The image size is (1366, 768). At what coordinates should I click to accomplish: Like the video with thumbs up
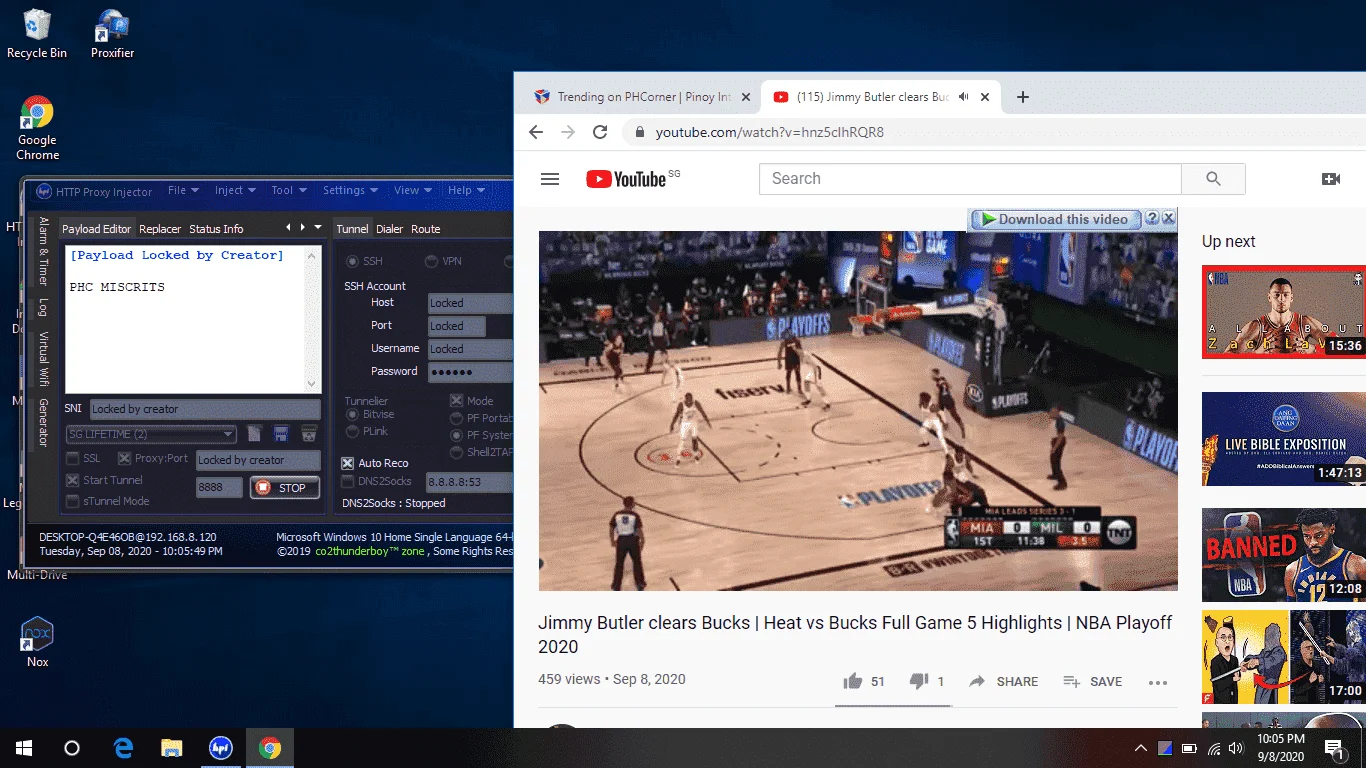[x=852, y=681]
